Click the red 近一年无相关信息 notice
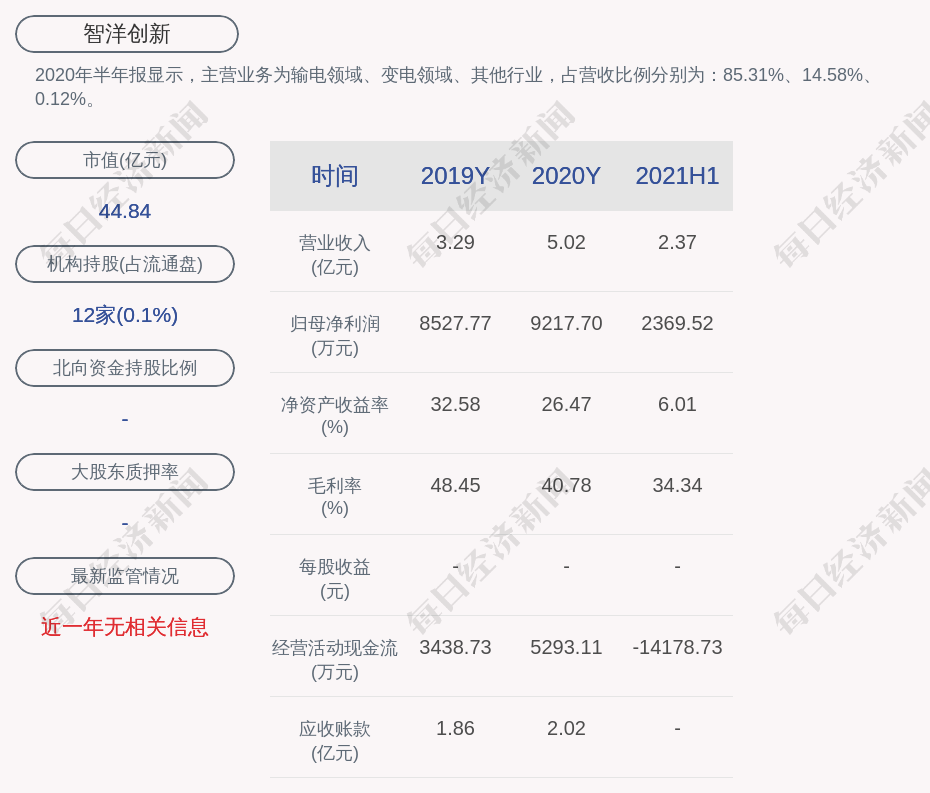Viewport: 930px width, 793px height. pyautogui.click(x=125, y=627)
